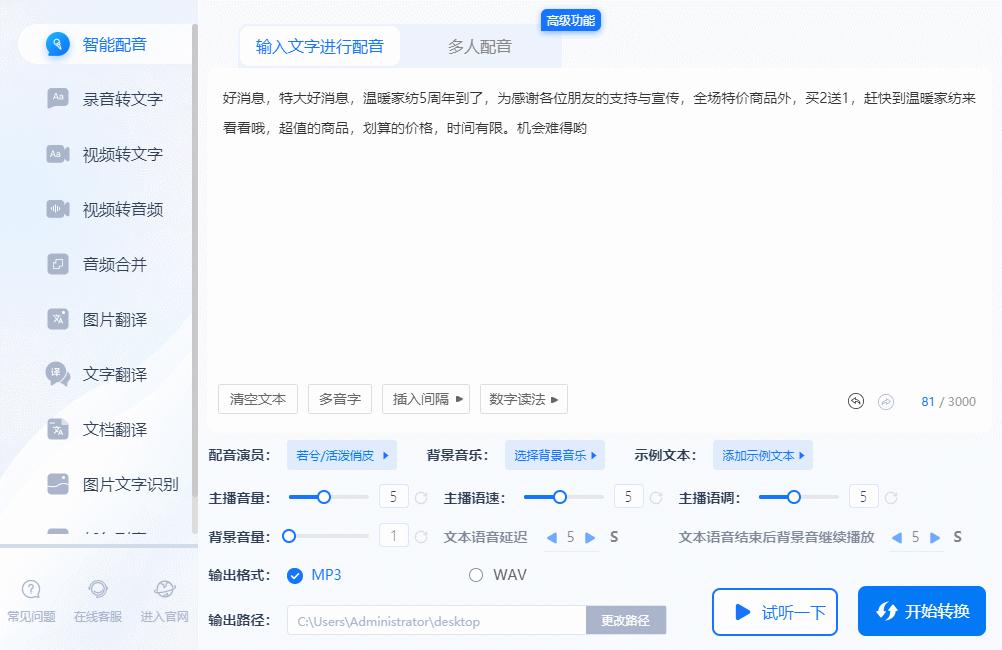1002x650 pixels.
Task: Click 更改路径 to change output path
Action: click(x=628, y=620)
